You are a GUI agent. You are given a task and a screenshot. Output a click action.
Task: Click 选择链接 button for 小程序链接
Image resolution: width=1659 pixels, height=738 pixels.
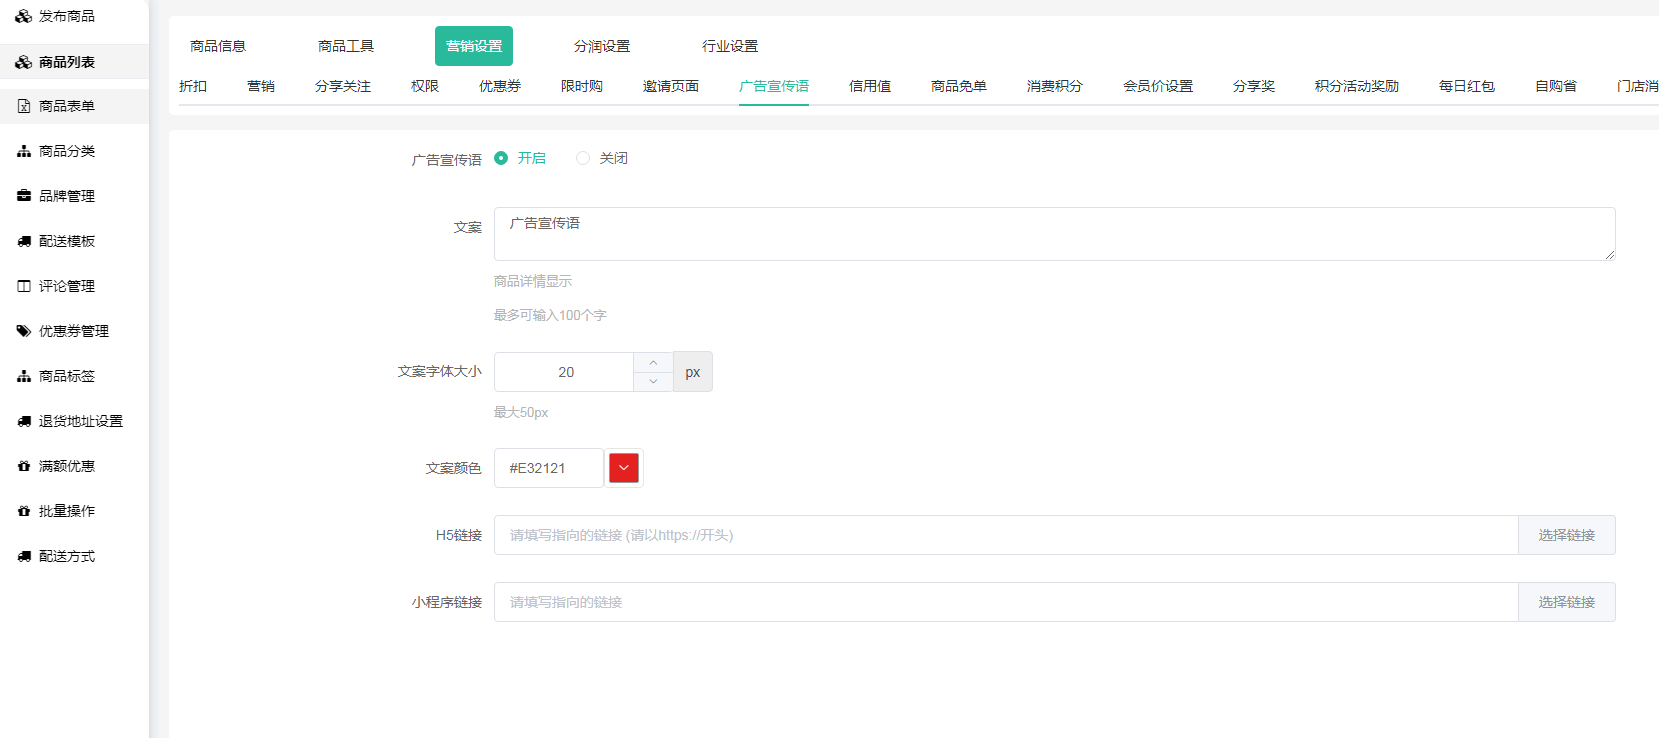click(x=1566, y=602)
